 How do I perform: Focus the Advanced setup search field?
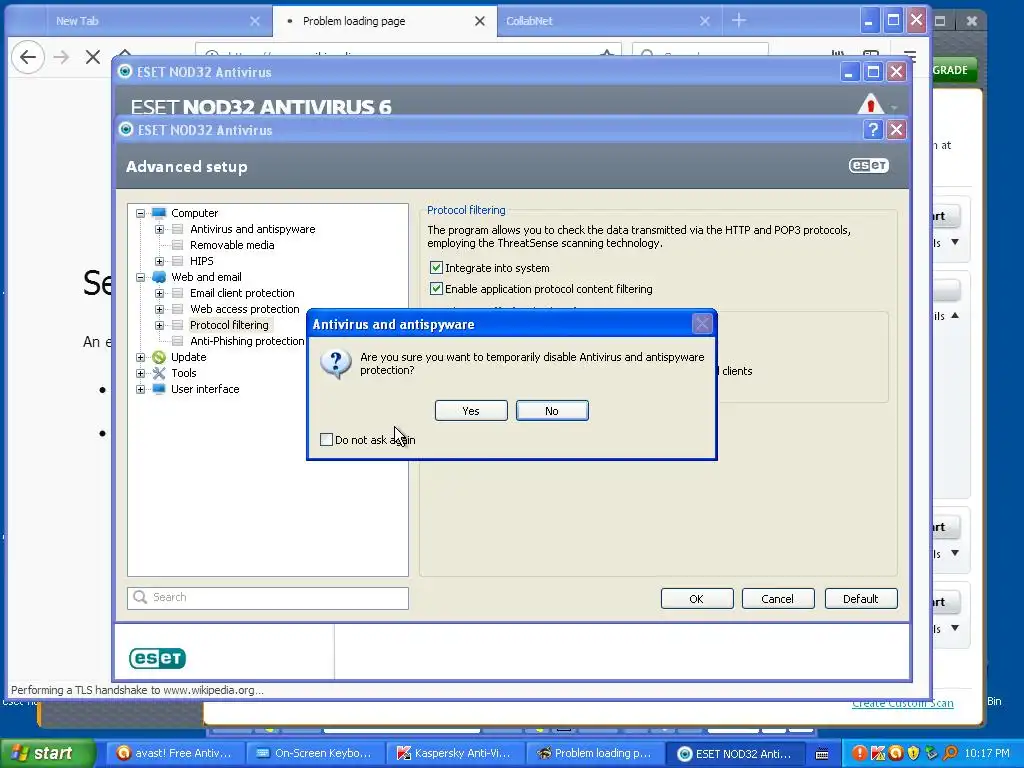click(268, 598)
